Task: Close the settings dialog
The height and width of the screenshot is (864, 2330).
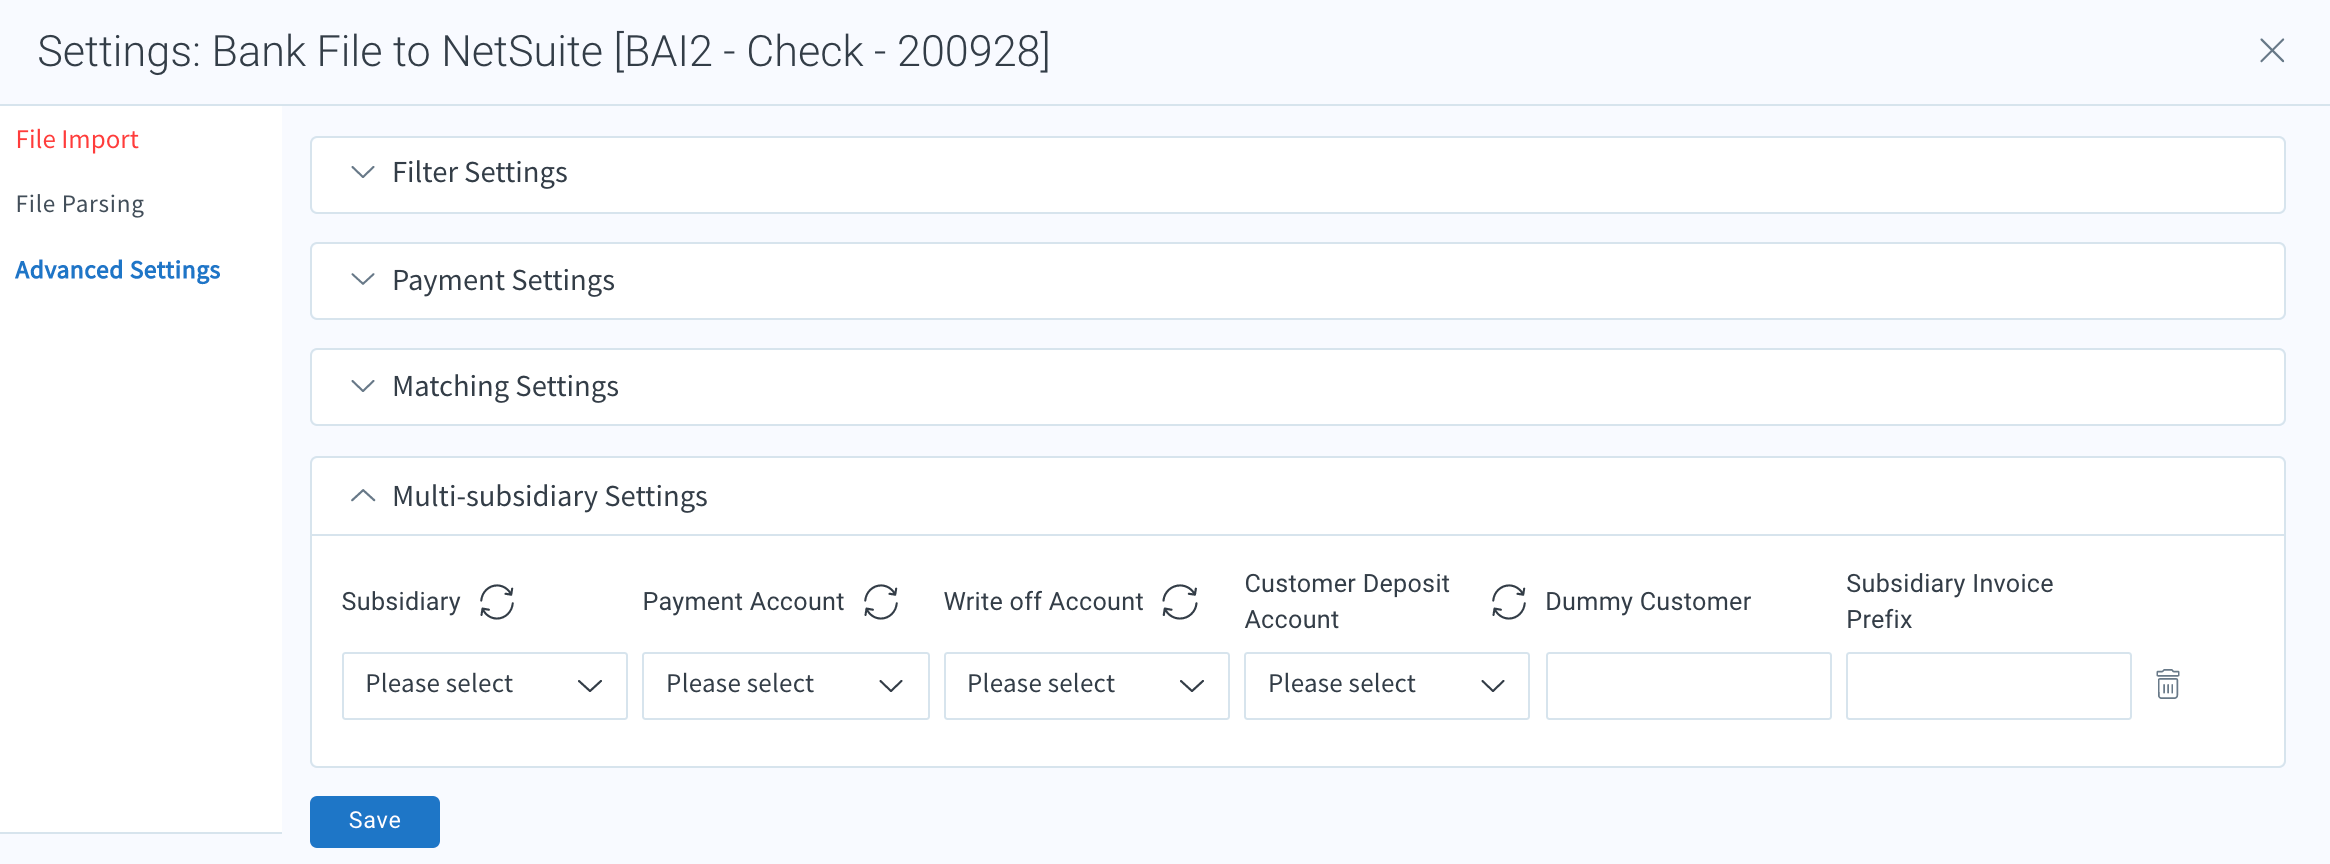Action: [x=2272, y=50]
